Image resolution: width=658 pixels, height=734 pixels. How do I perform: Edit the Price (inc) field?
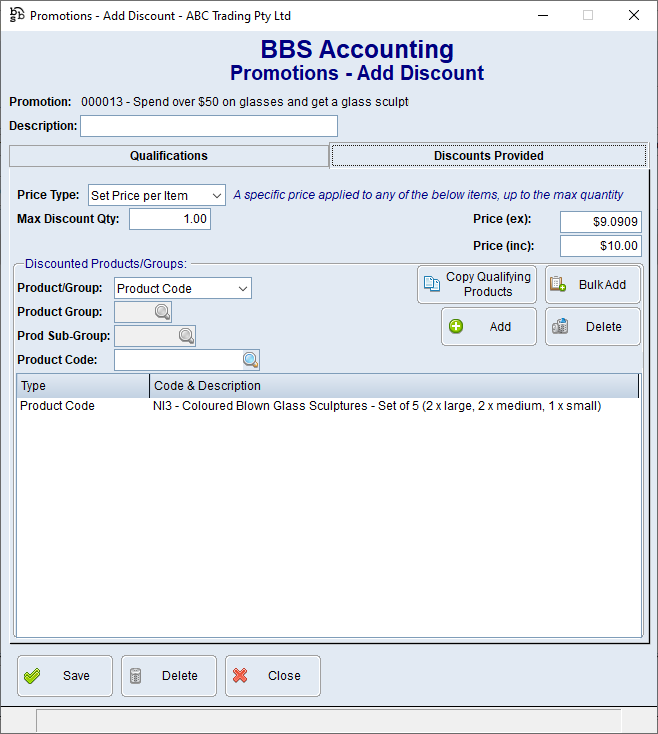tap(600, 246)
